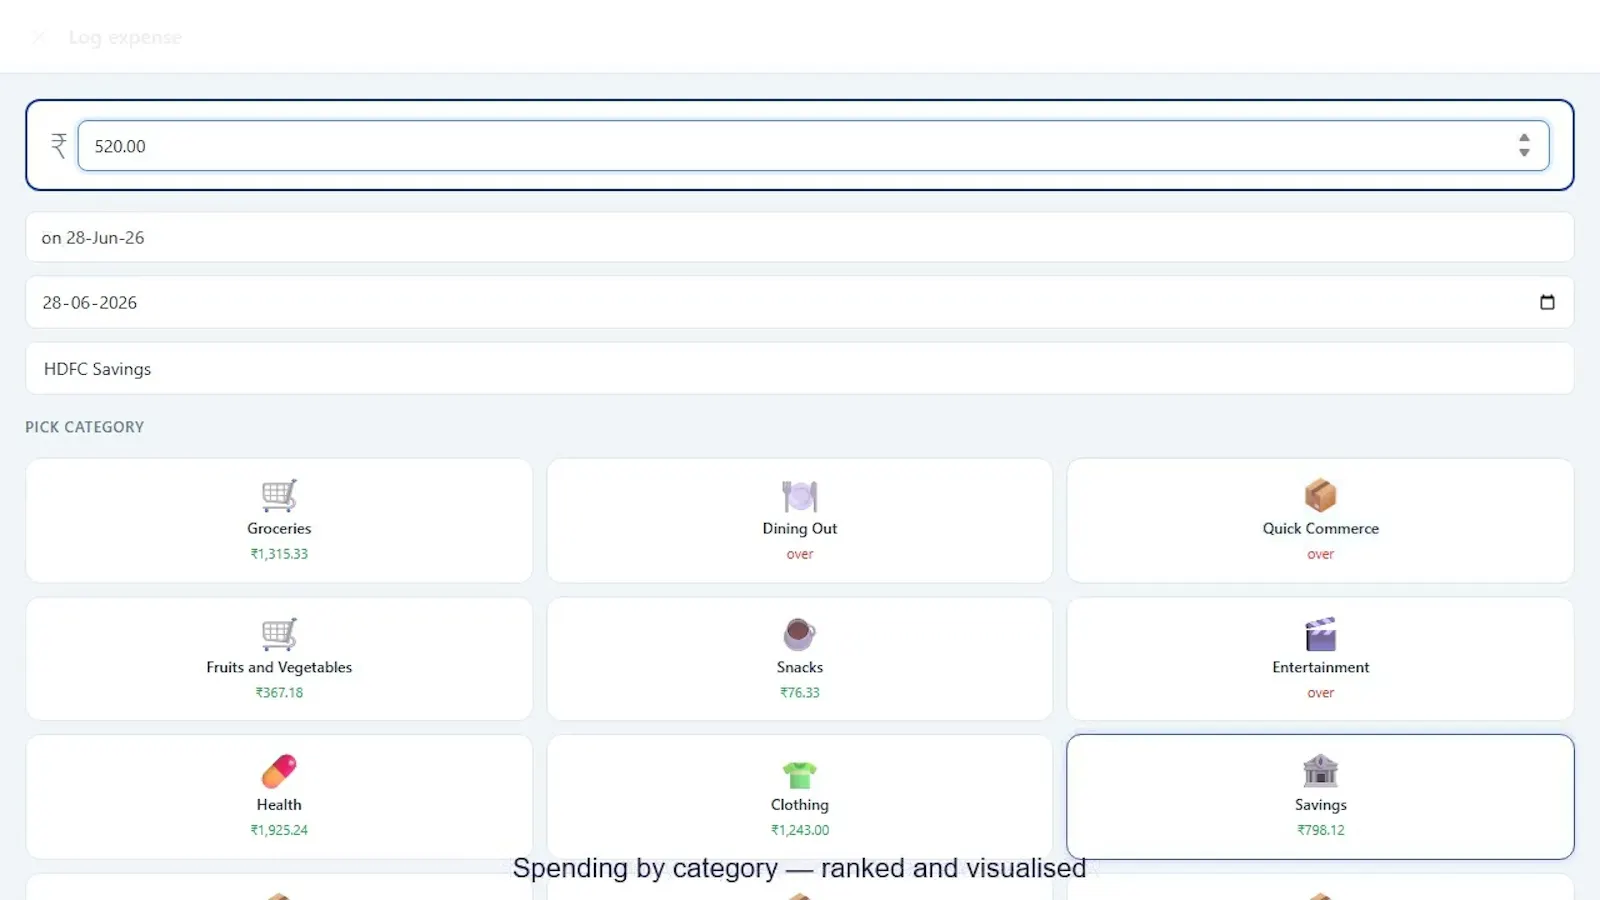Decrease amount with the down stepper arrow
This screenshot has width=1600, height=900.
(x=1524, y=153)
